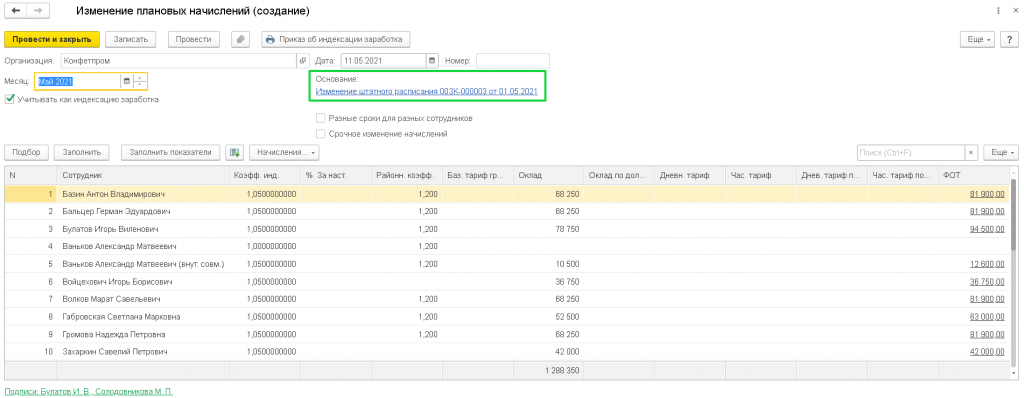Open ФОТ value 63 000,00 for Габровская

pyautogui.click(x=987, y=317)
